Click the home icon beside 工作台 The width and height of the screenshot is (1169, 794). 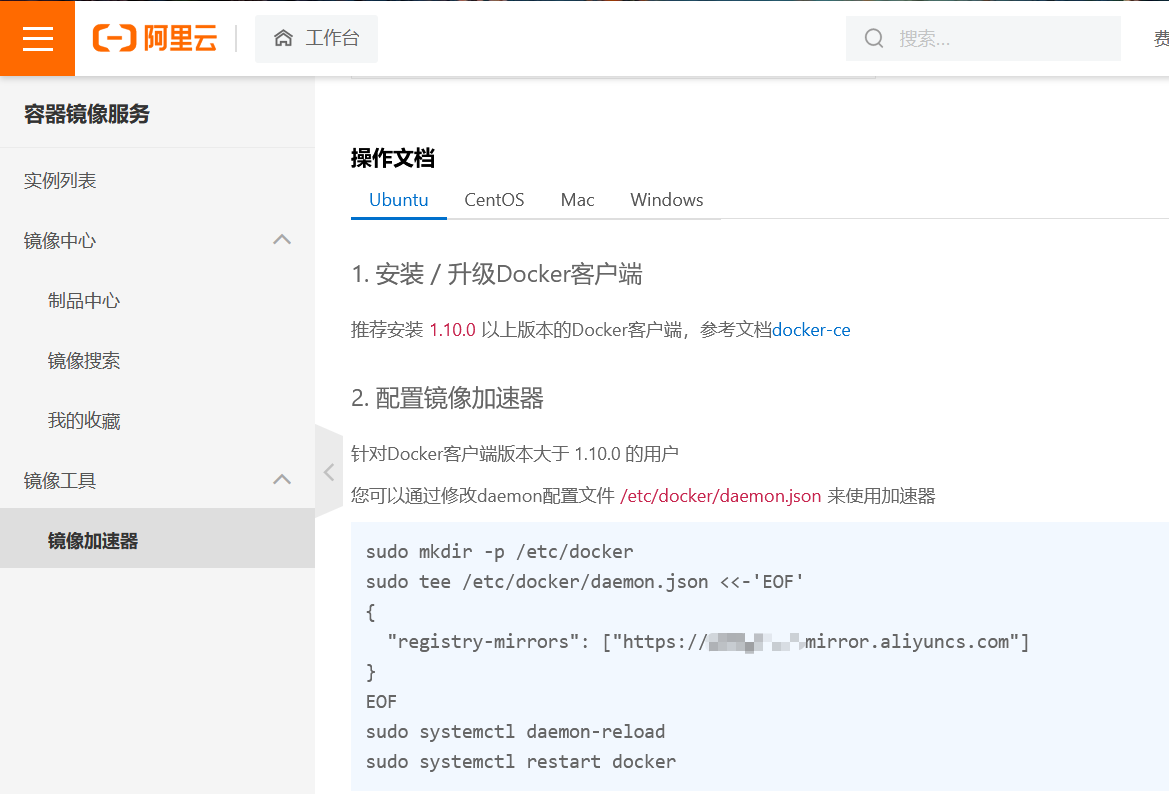pos(283,38)
